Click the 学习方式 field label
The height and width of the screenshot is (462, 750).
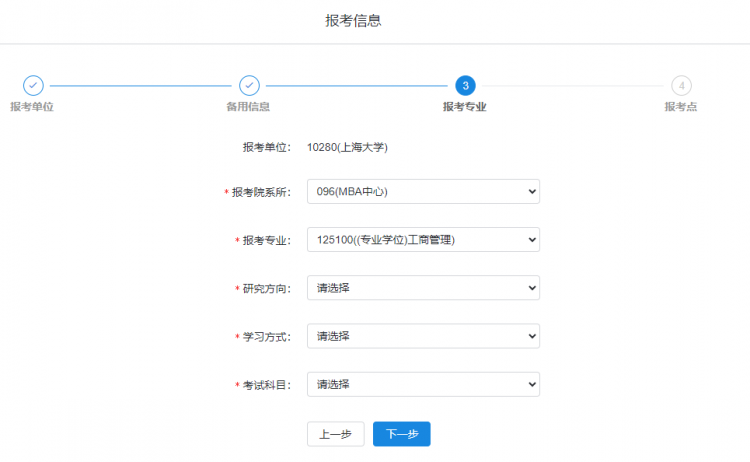click(x=266, y=337)
